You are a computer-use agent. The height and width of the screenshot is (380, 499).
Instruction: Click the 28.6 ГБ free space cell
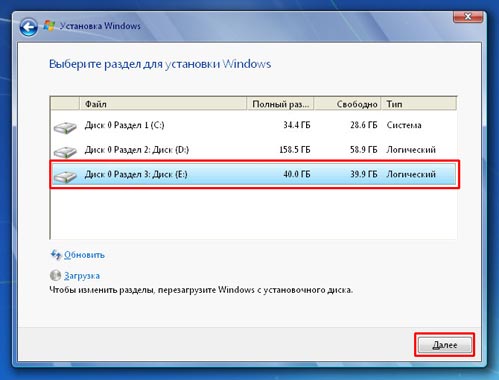[364, 125]
